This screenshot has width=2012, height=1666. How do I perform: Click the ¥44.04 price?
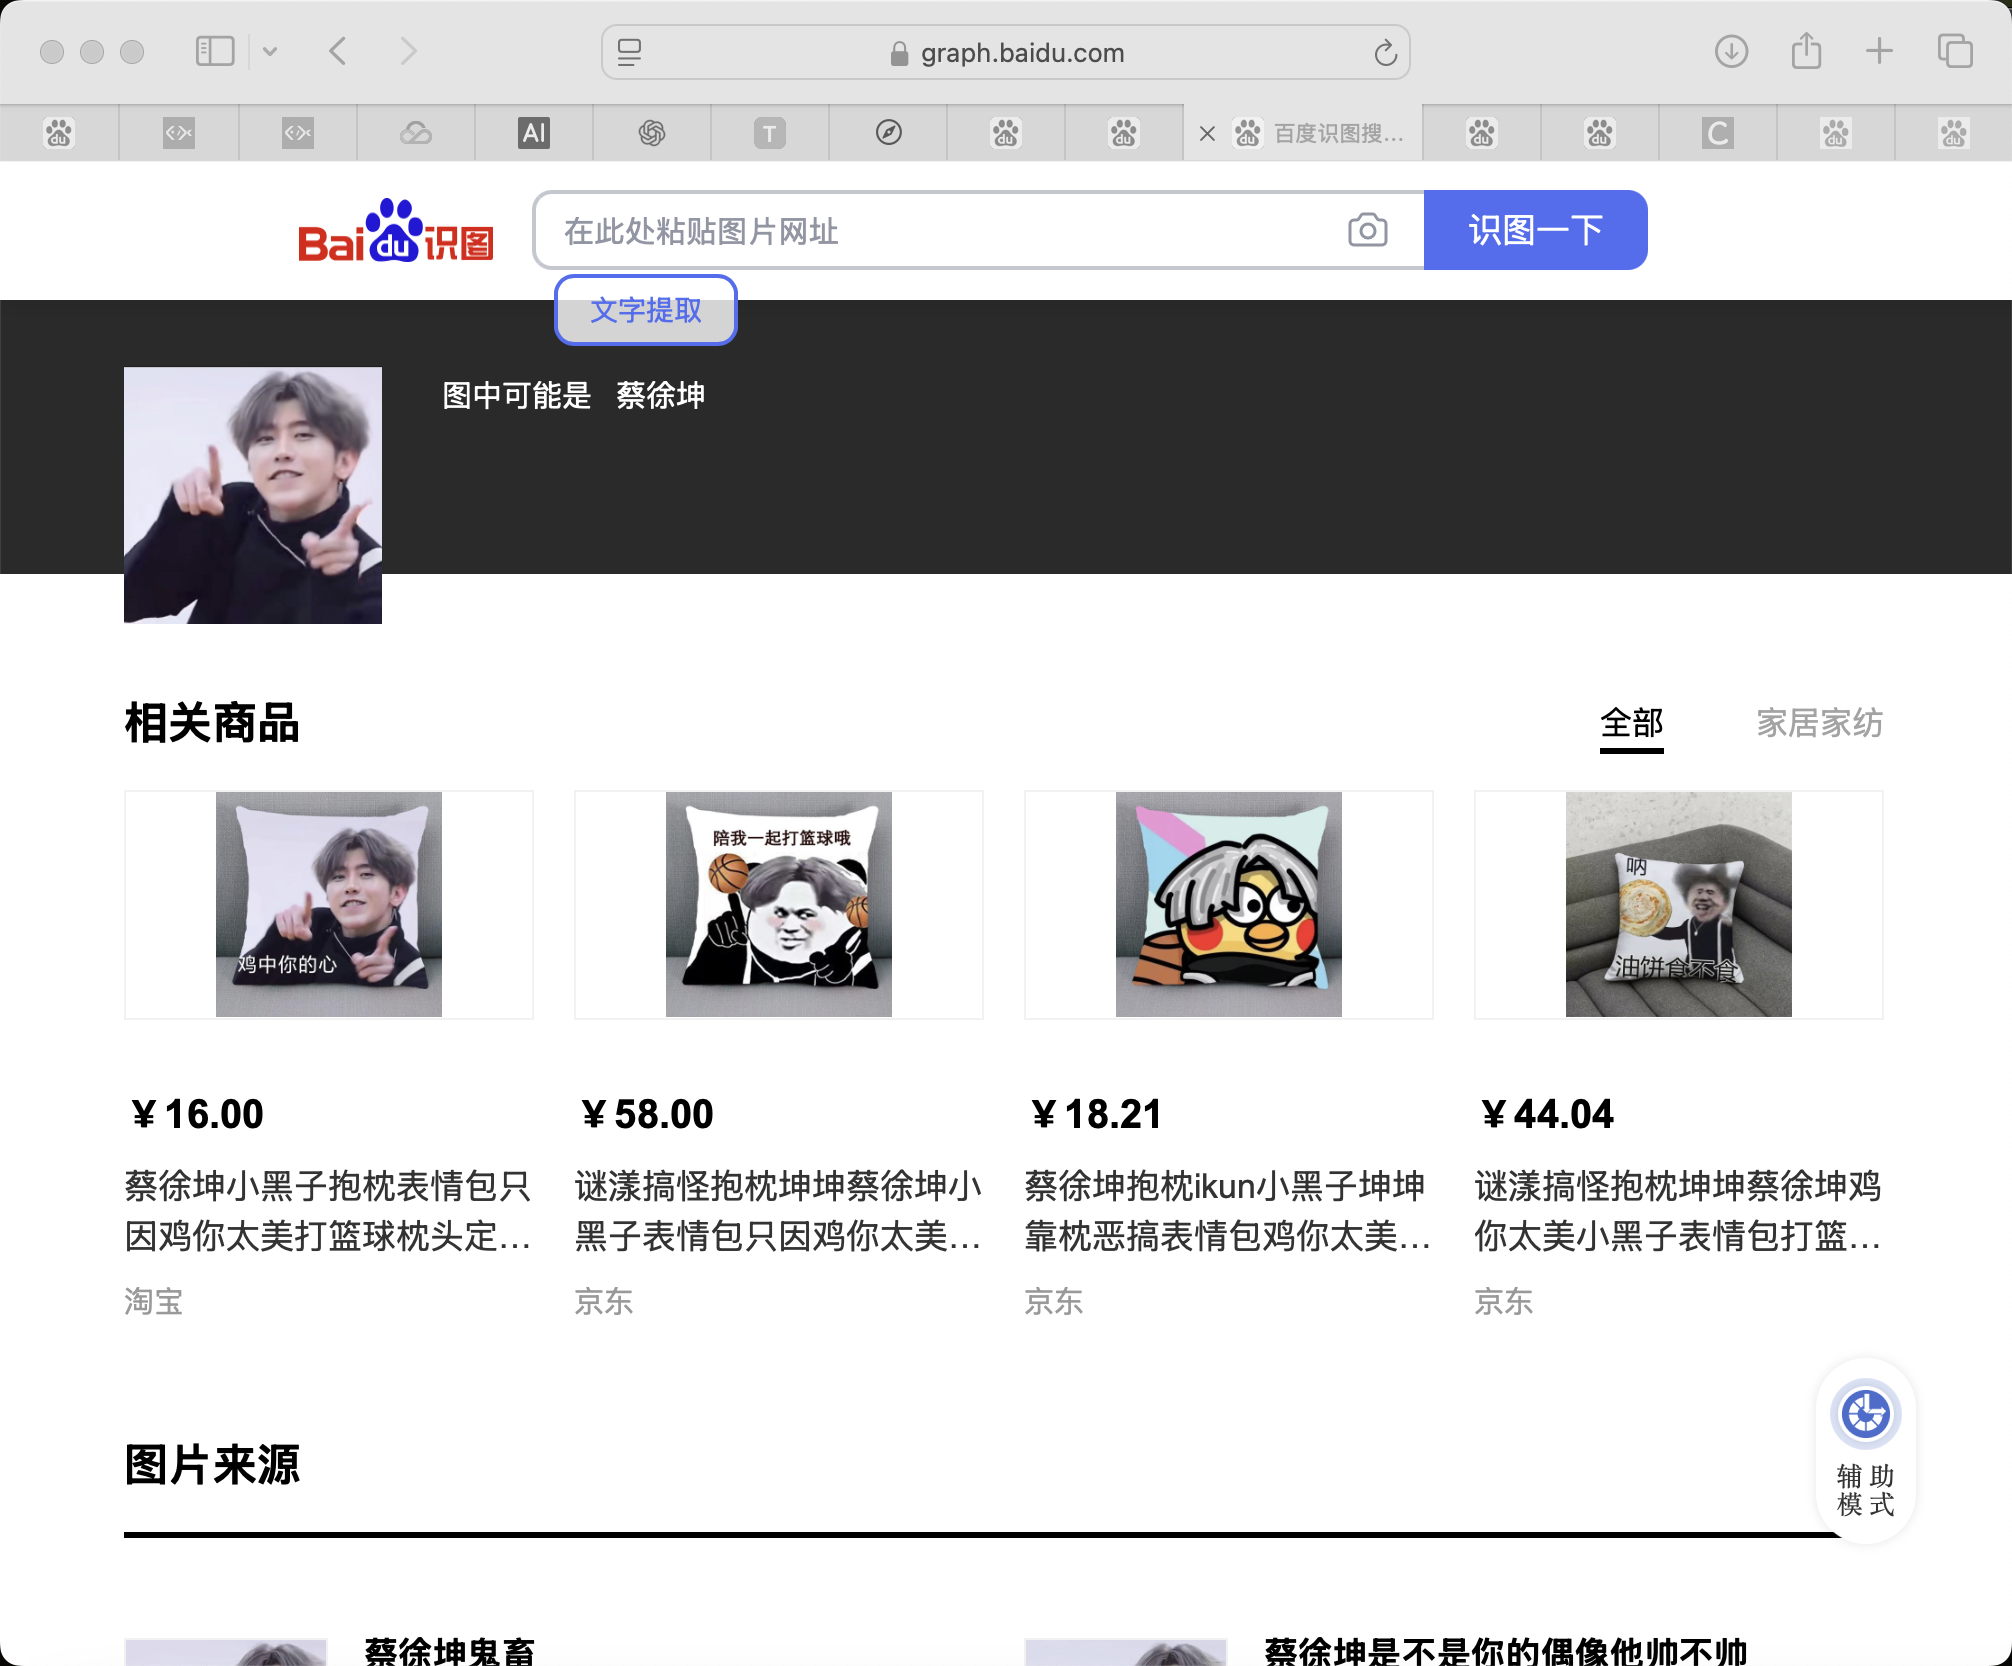[x=1547, y=1114]
